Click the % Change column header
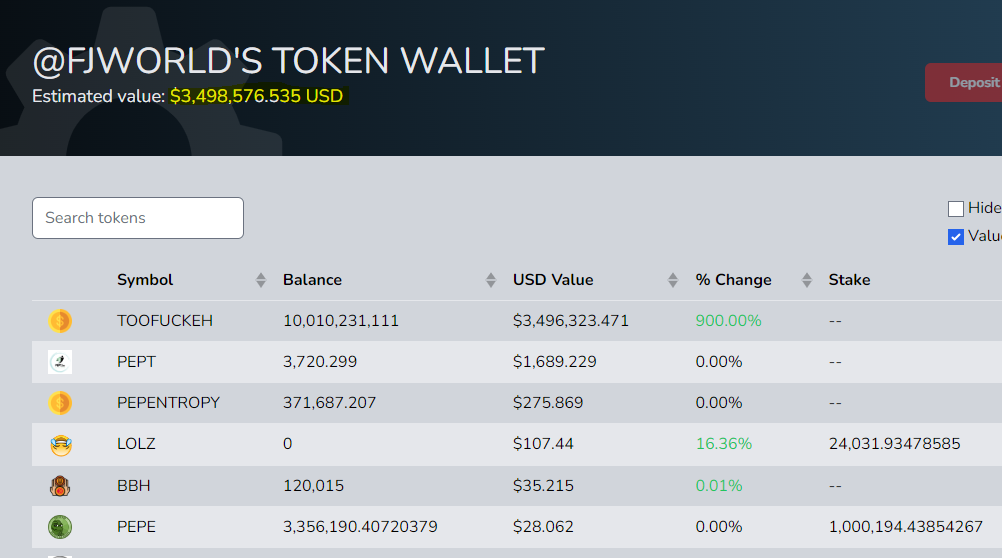The width and height of the screenshot is (1002, 558). pyautogui.click(x=734, y=280)
